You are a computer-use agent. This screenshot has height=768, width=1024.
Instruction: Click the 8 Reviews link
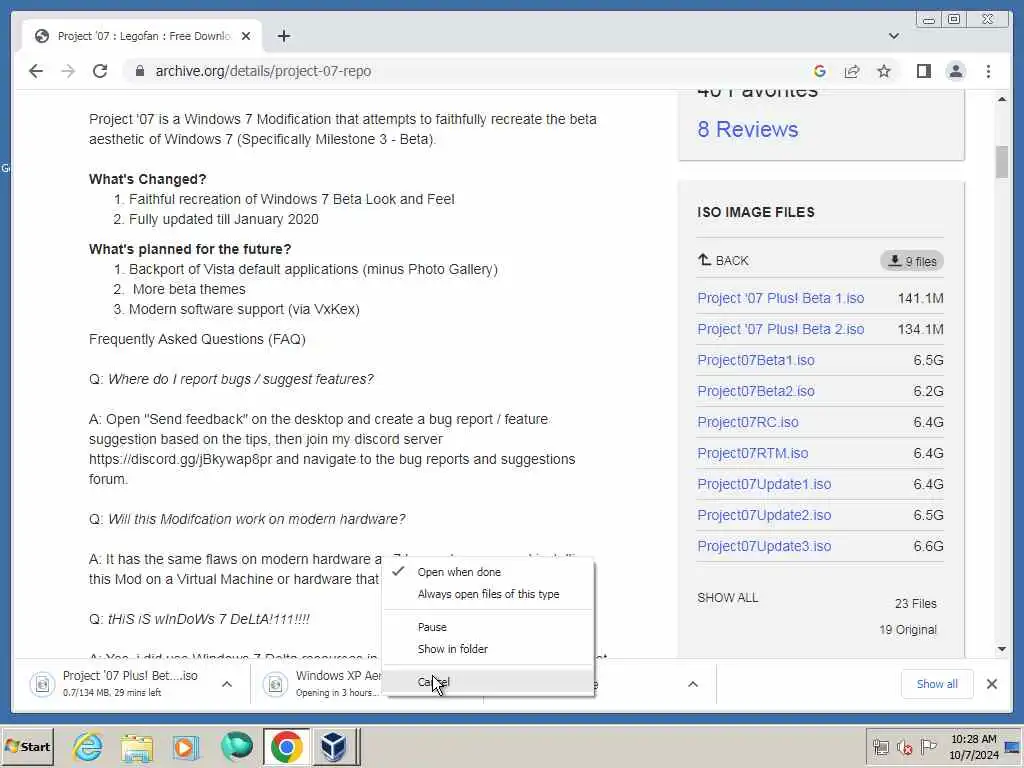748,129
